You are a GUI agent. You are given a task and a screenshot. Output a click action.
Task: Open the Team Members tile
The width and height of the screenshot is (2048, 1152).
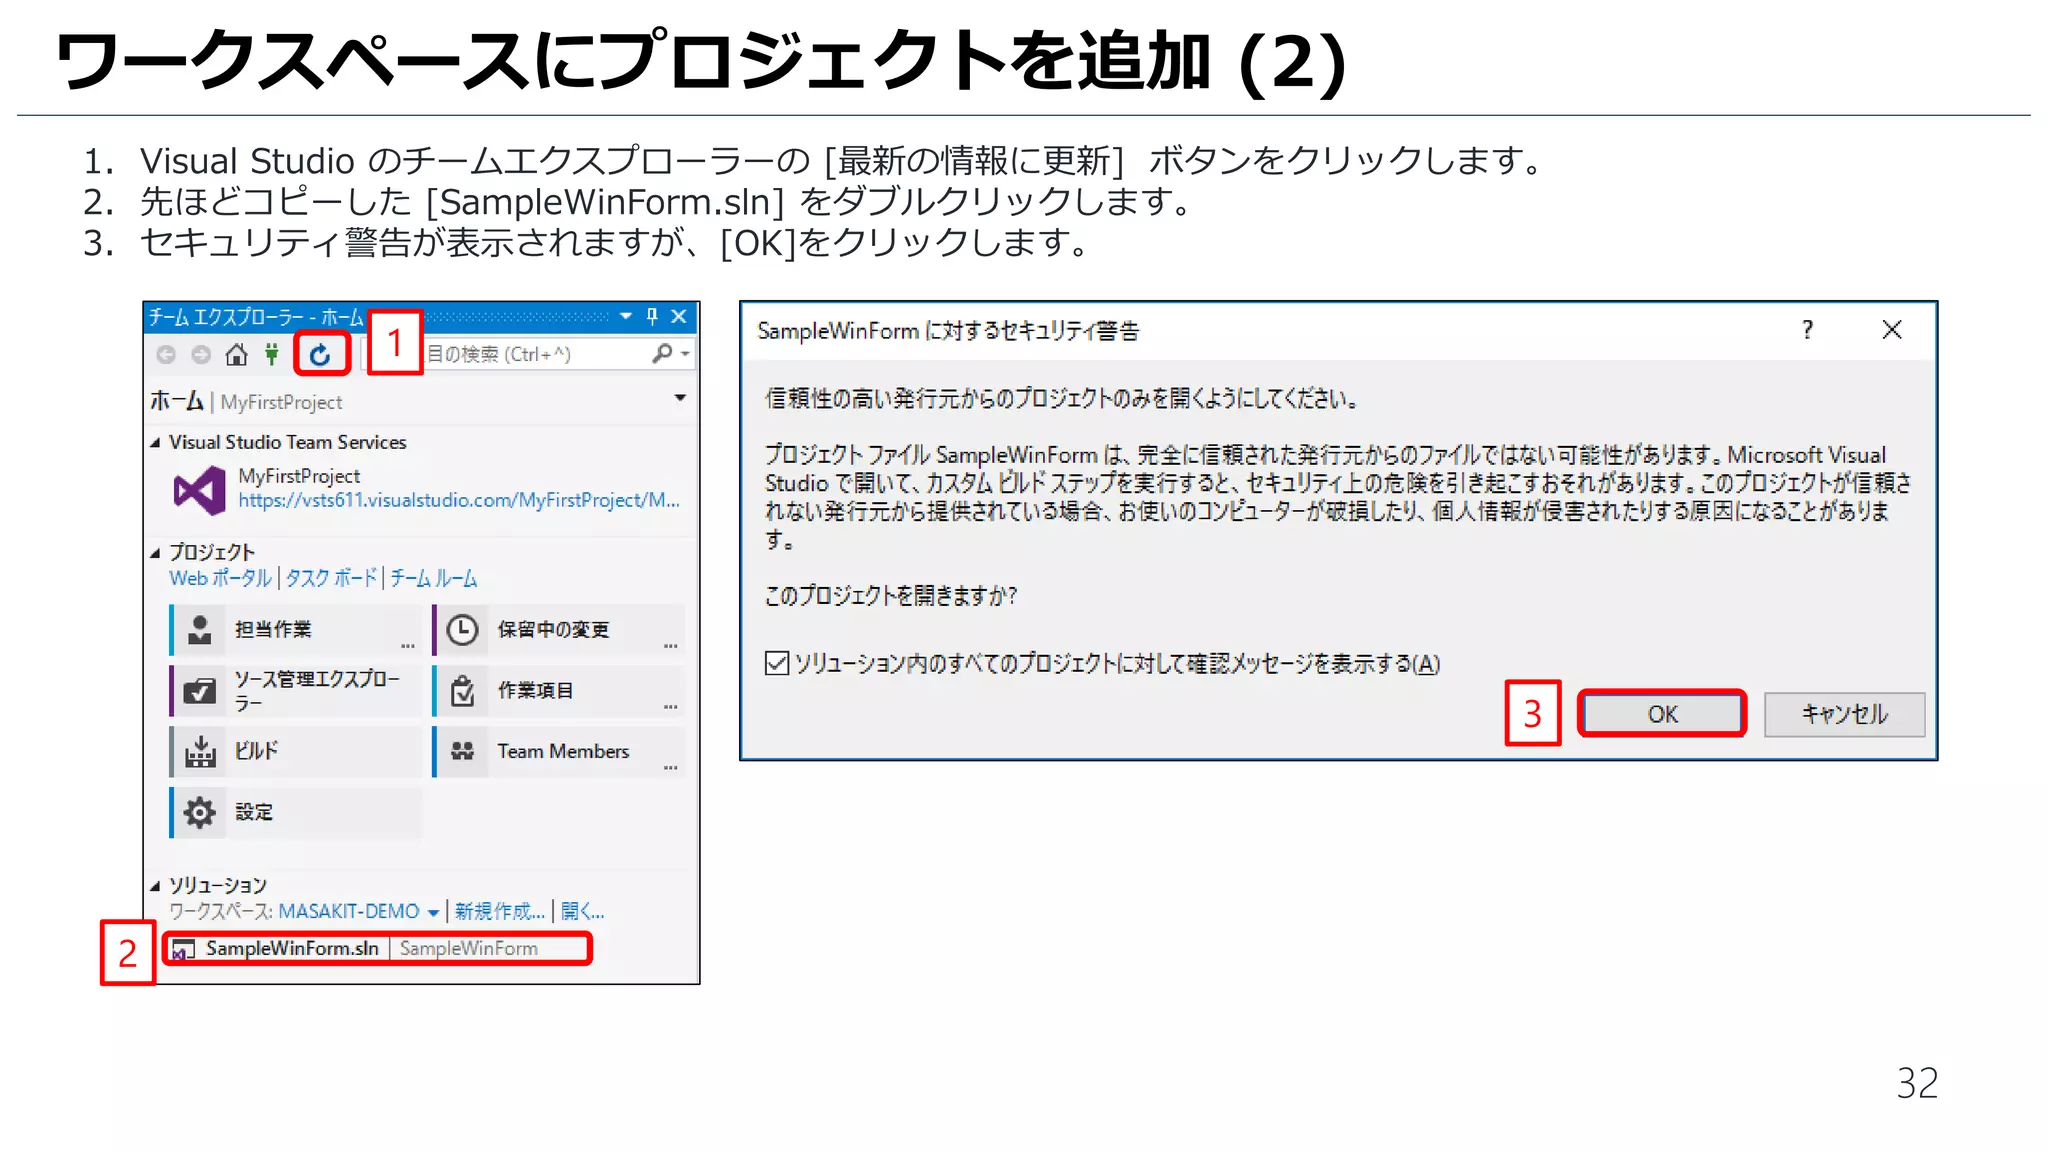point(559,752)
